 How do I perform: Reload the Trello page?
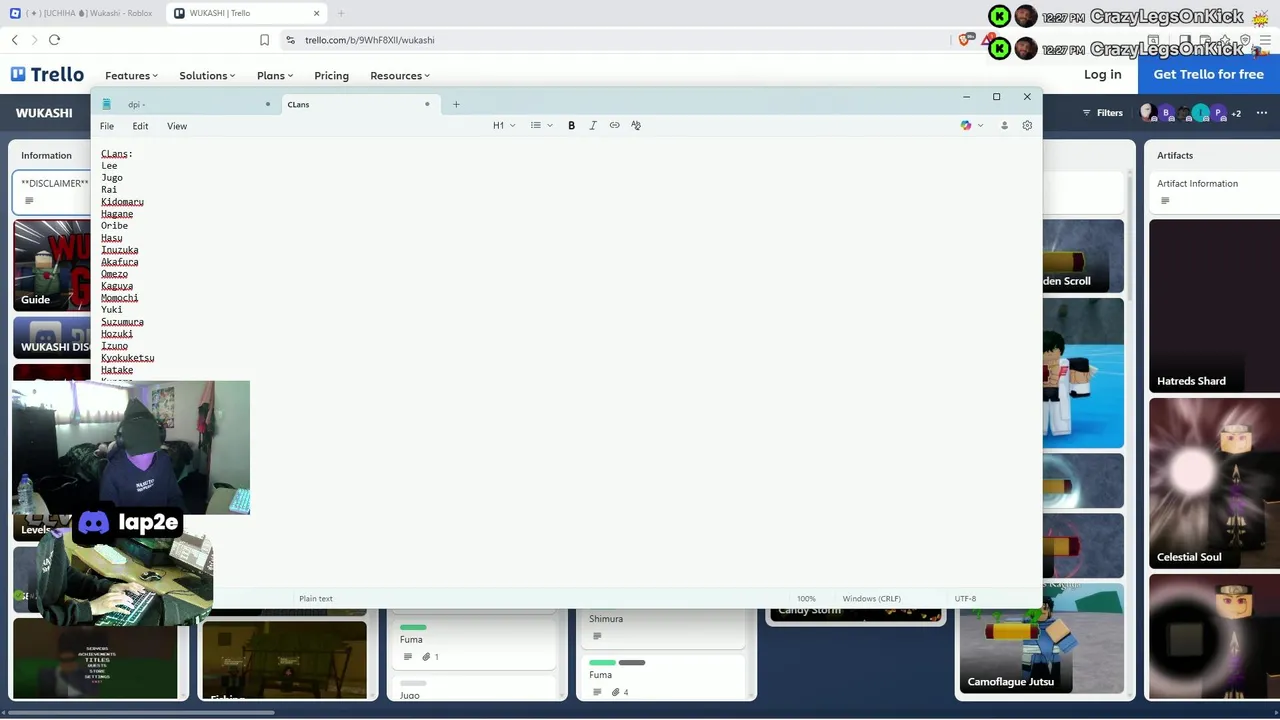(54, 40)
